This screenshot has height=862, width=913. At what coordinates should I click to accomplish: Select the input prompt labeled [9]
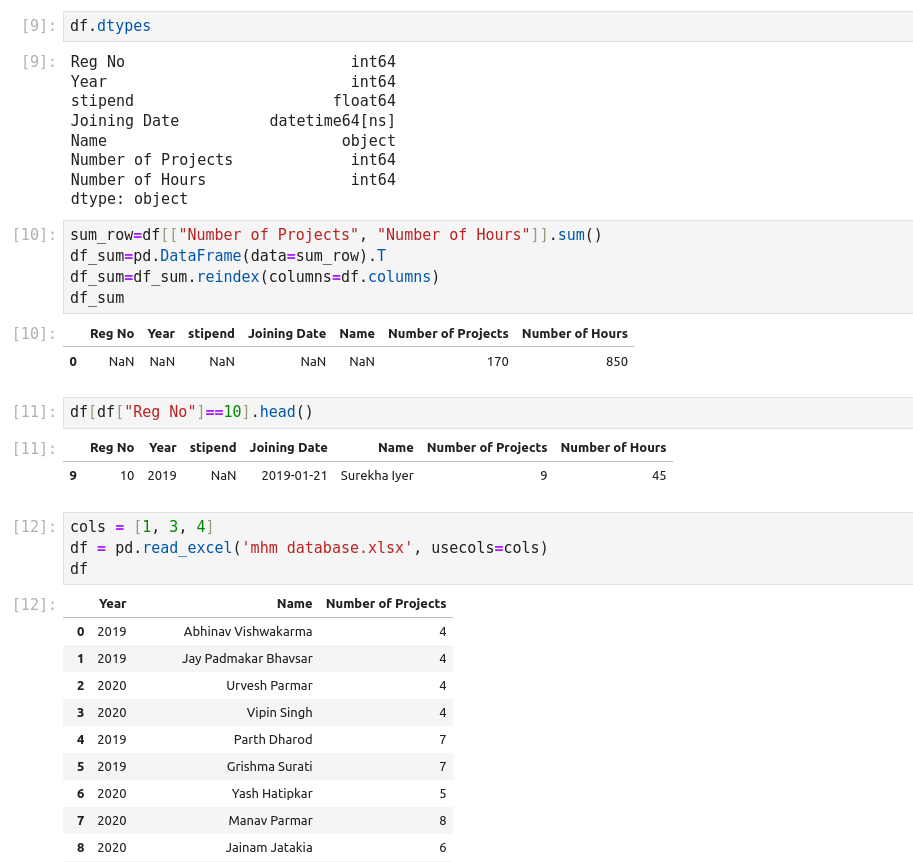38,26
